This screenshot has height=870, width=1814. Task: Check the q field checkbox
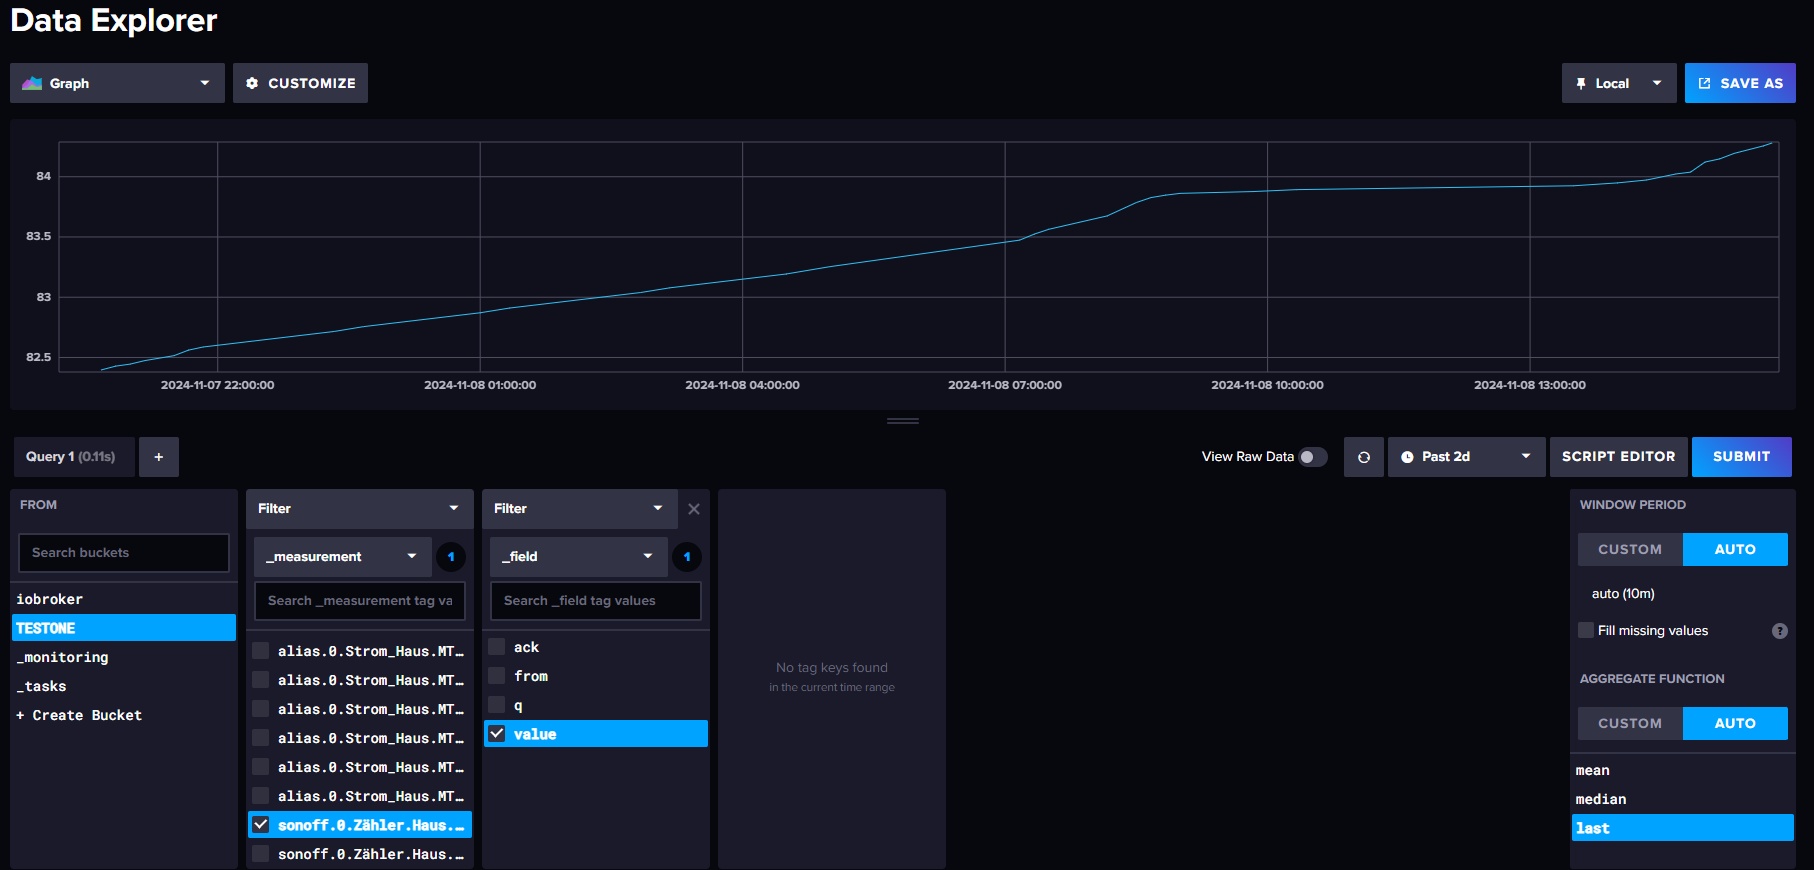click(x=497, y=705)
